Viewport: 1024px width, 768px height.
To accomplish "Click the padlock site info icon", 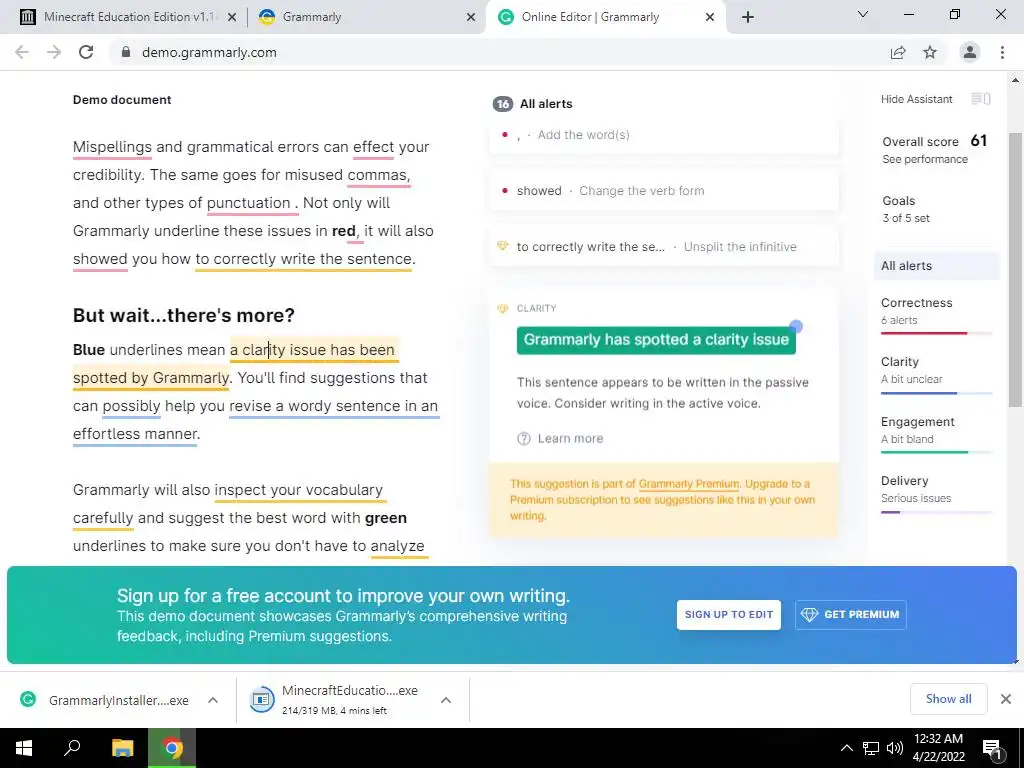I will [x=126, y=52].
